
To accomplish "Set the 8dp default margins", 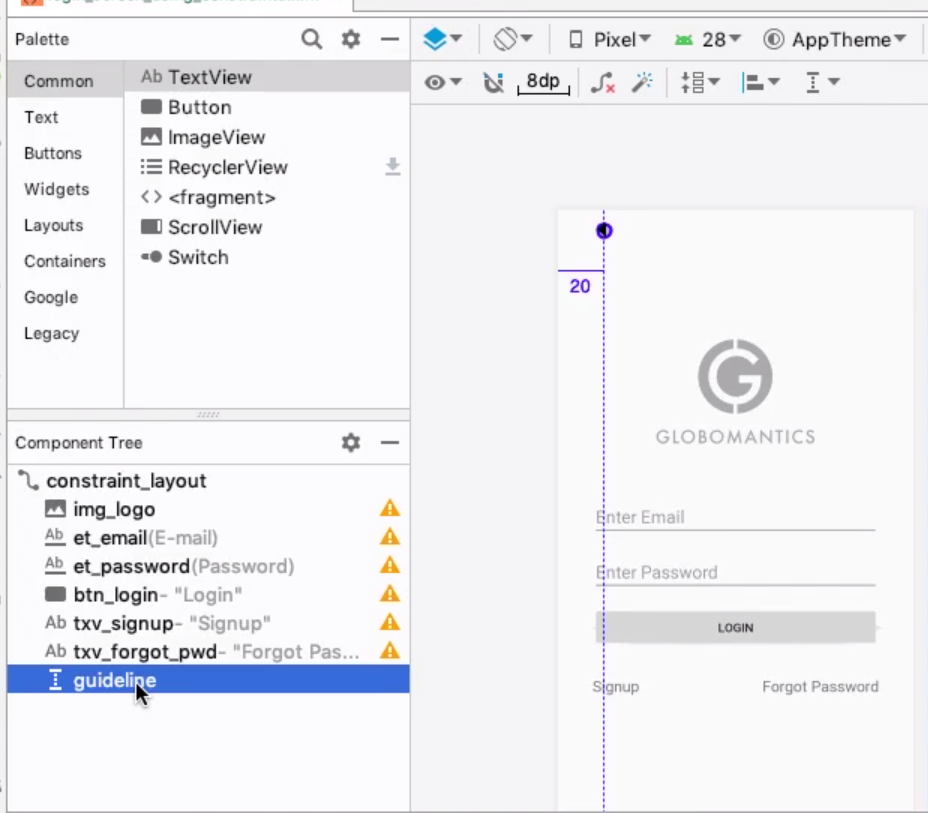I will point(543,82).
